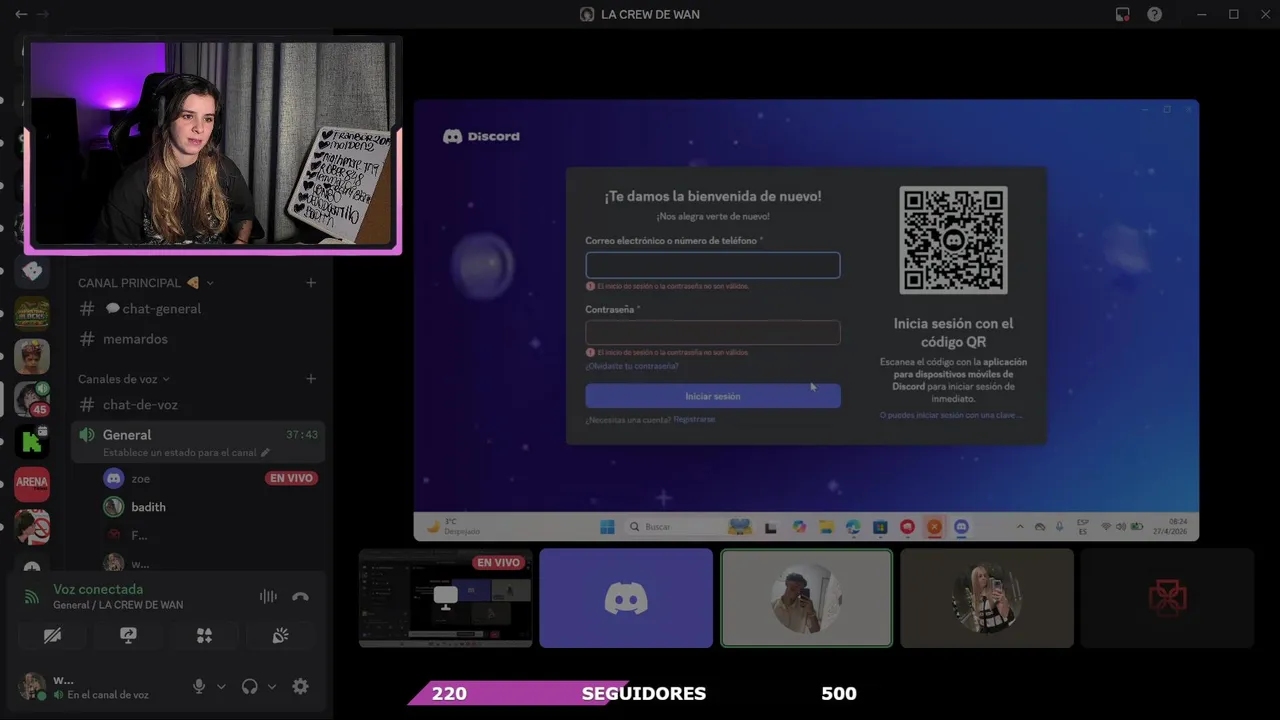Open the memardos channel
The image size is (1280, 720).
198,339
